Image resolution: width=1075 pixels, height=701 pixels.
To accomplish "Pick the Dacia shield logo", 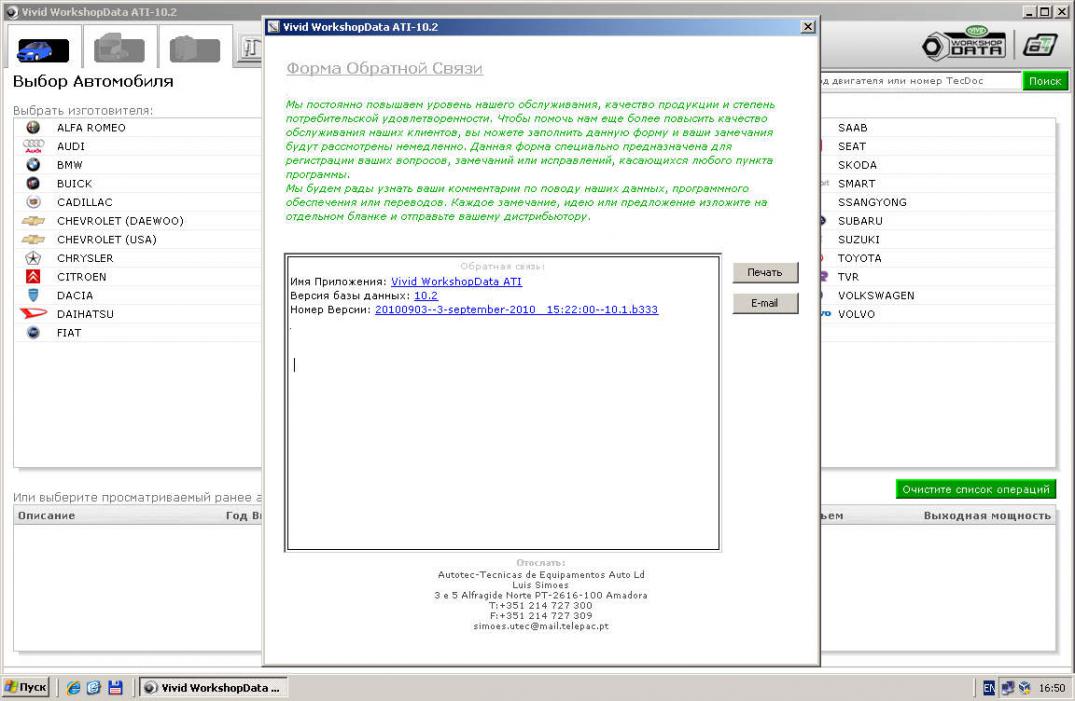I will click(x=33, y=295).
